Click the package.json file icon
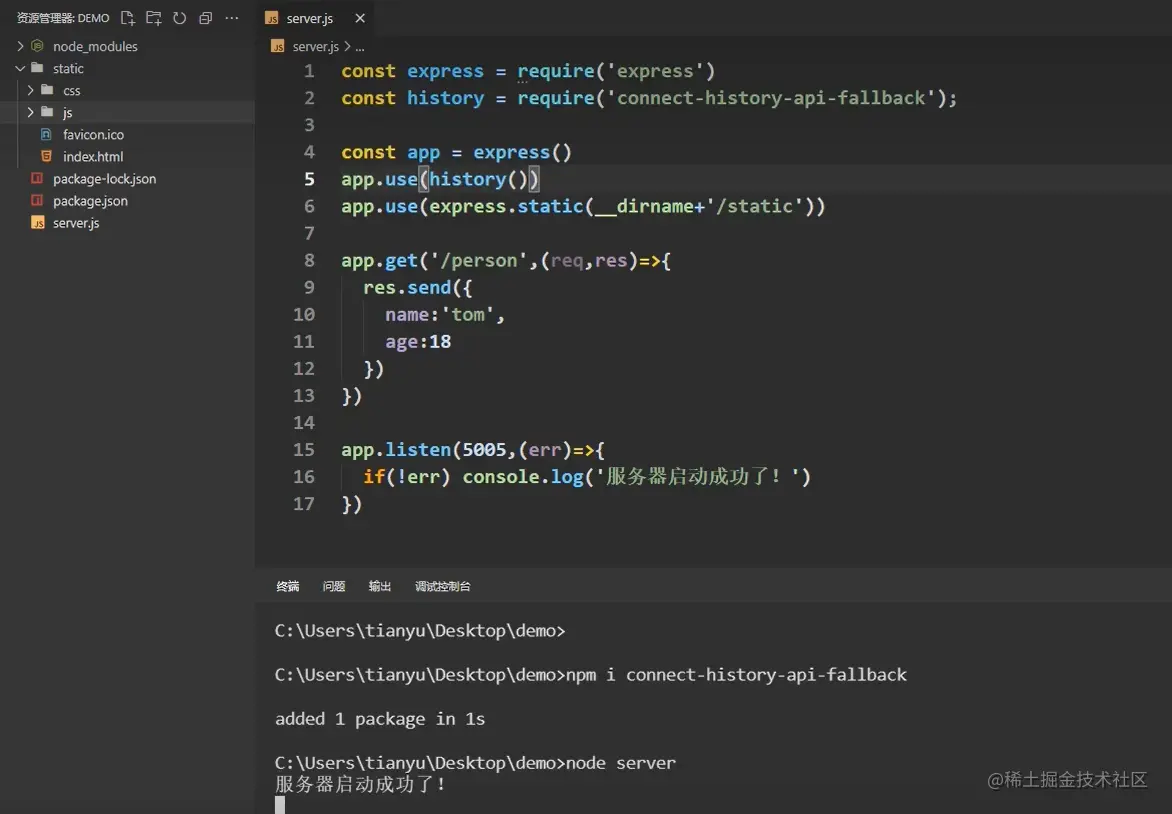Screen dimensions: 1172x814 tap(37, 200)
